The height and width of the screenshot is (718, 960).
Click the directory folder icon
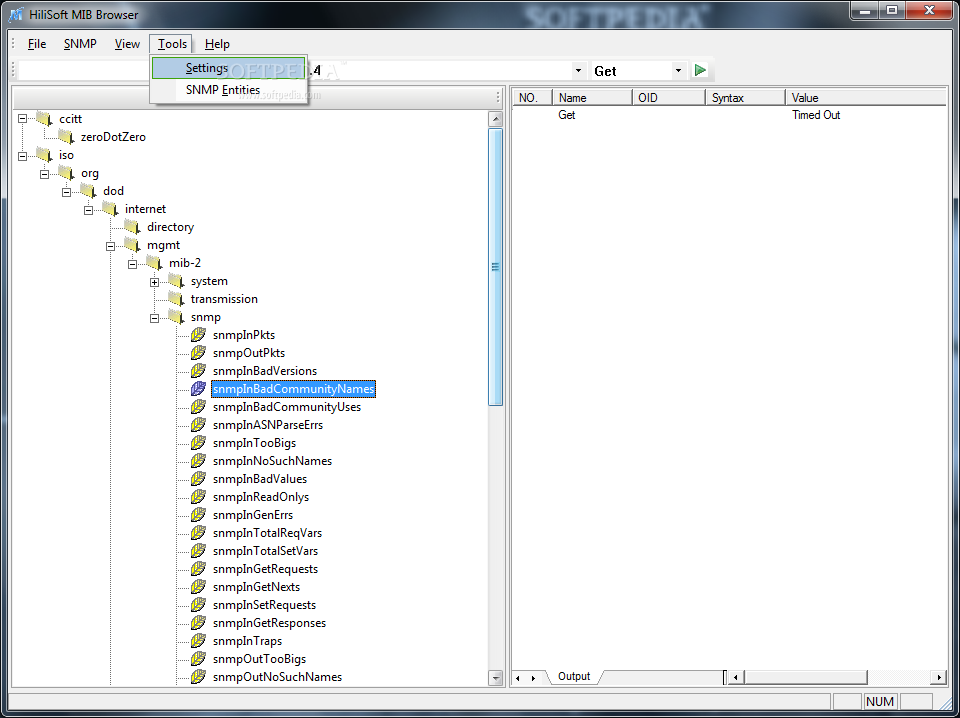(132, 226)
